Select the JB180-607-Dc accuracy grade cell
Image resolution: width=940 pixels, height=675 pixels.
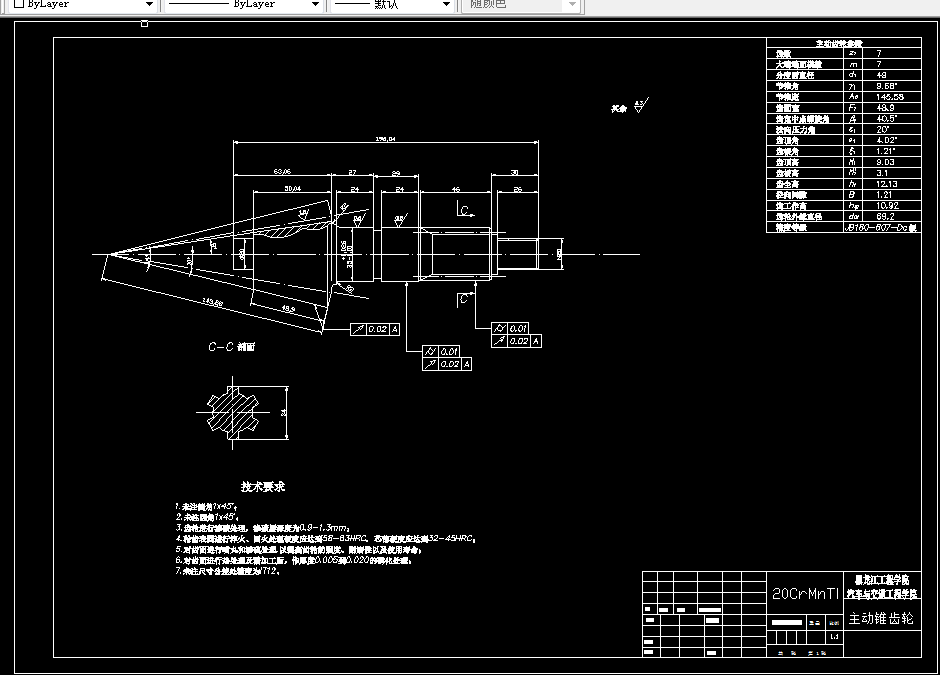coord(881,228)
